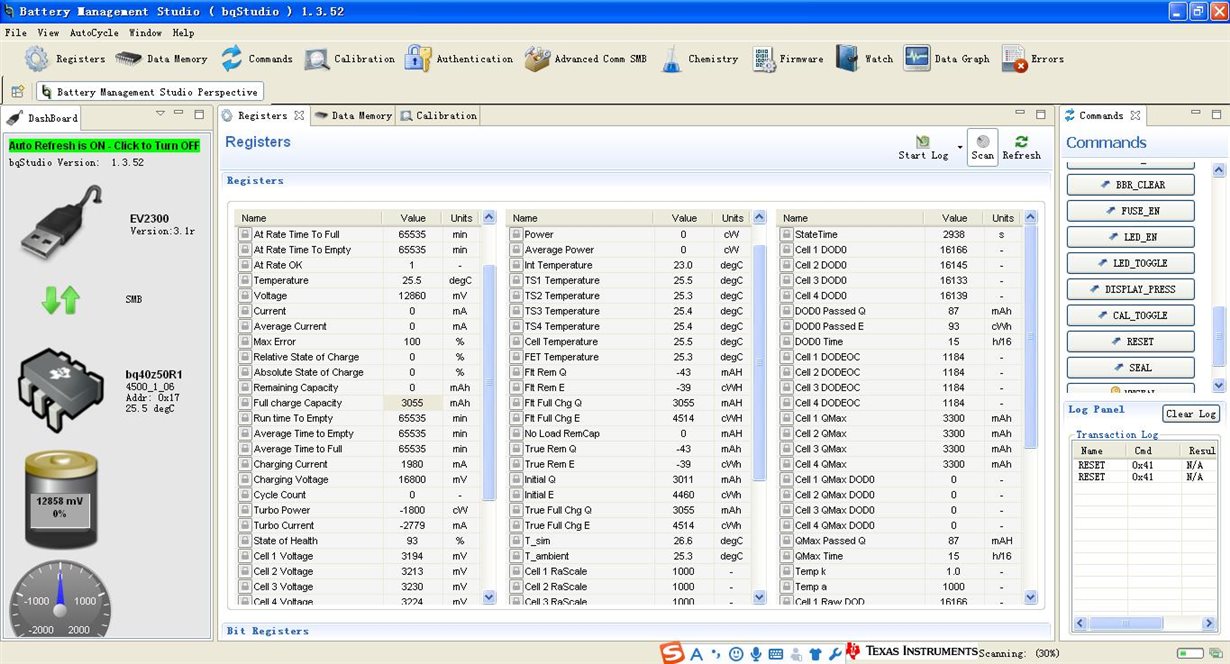Open DashBoard view menu dropdown triangle
Screen dimensions: 1230x664
point(159,113)
